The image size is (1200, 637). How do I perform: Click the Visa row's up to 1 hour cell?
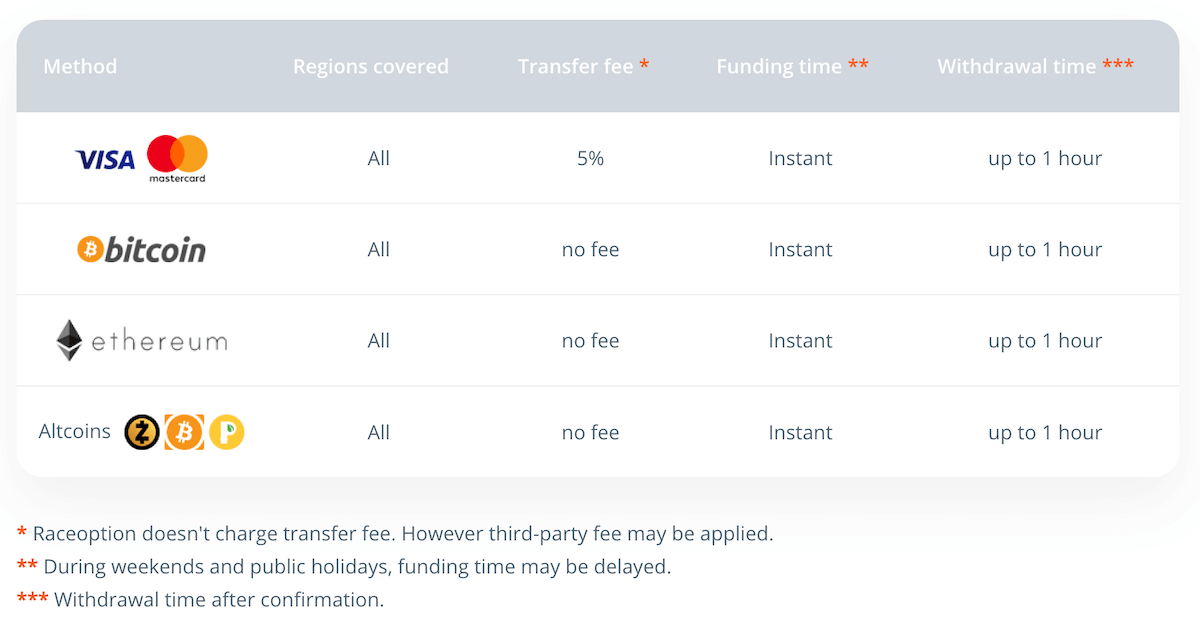click(1045, 158)
